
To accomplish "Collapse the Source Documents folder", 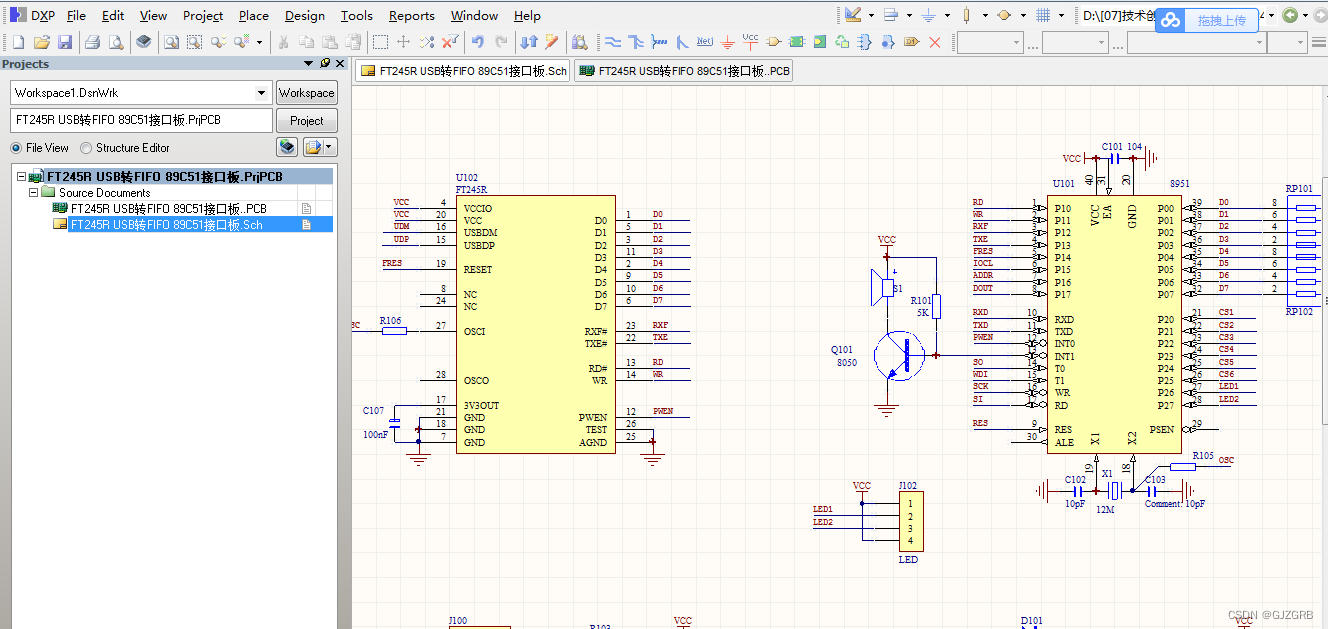I will (x=33, y=193).
